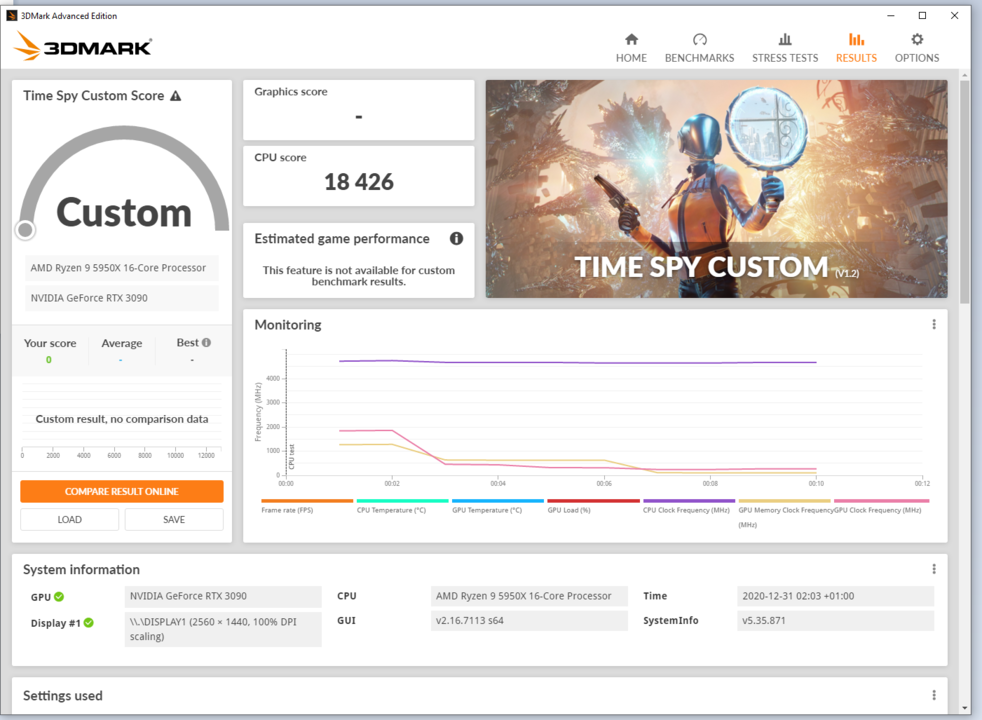Click the warning triangle beside Time Spy Custom Score
982x720 pixels.
click(176, 96)
